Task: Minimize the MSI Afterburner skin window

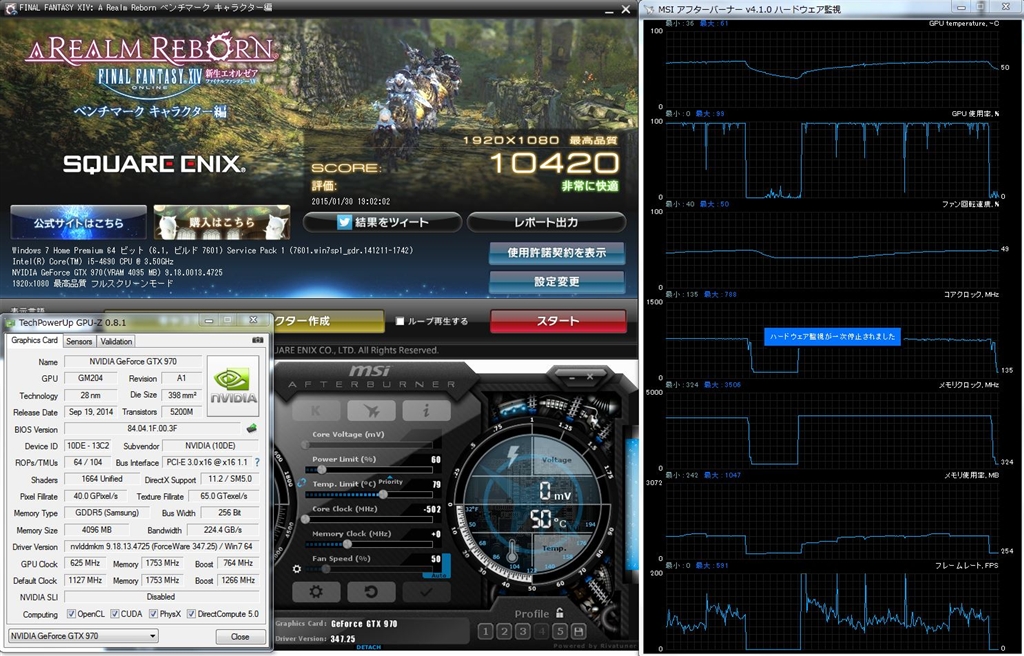Action: [x=571, y=377]
